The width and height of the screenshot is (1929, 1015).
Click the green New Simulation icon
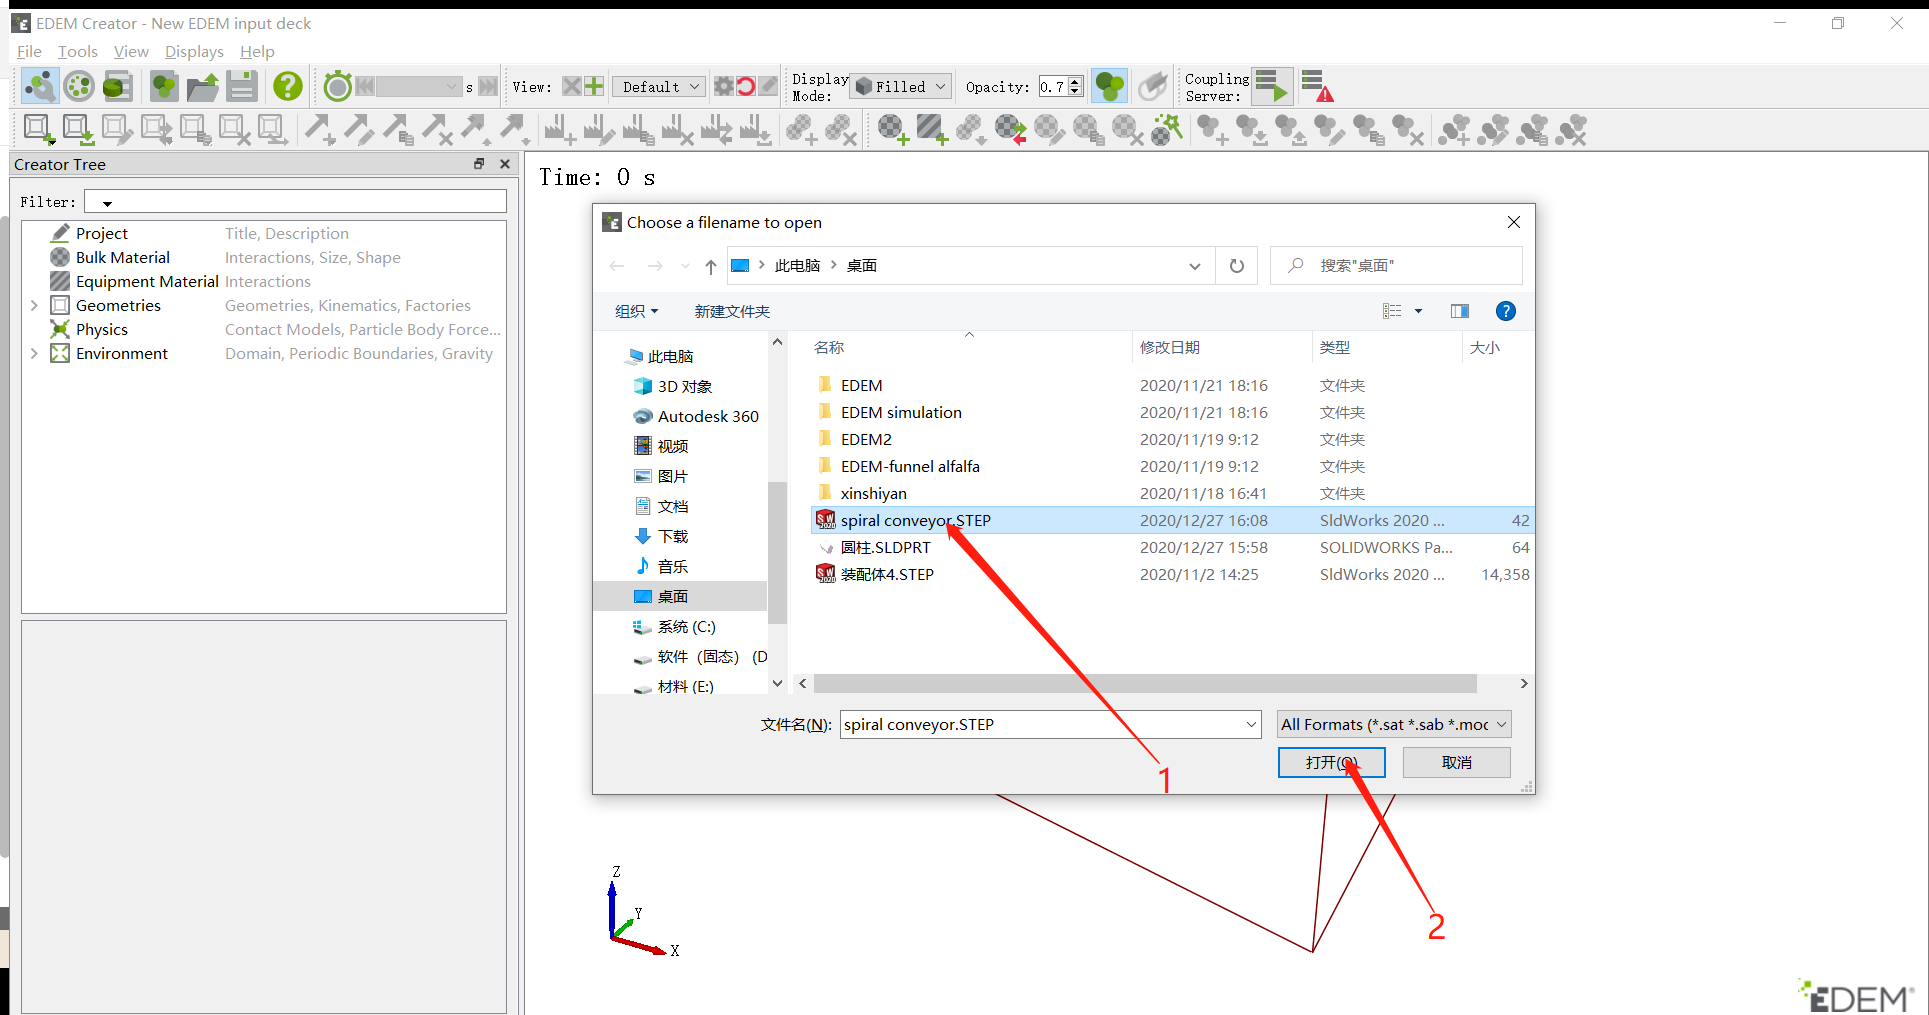(x=164, y=87)
